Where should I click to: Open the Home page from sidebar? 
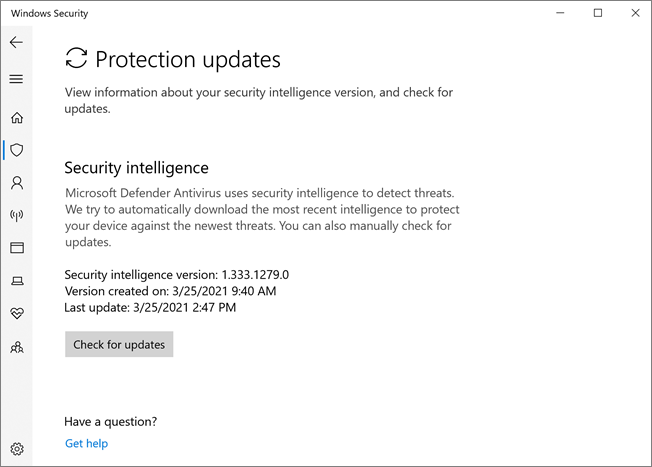point(16,117)
